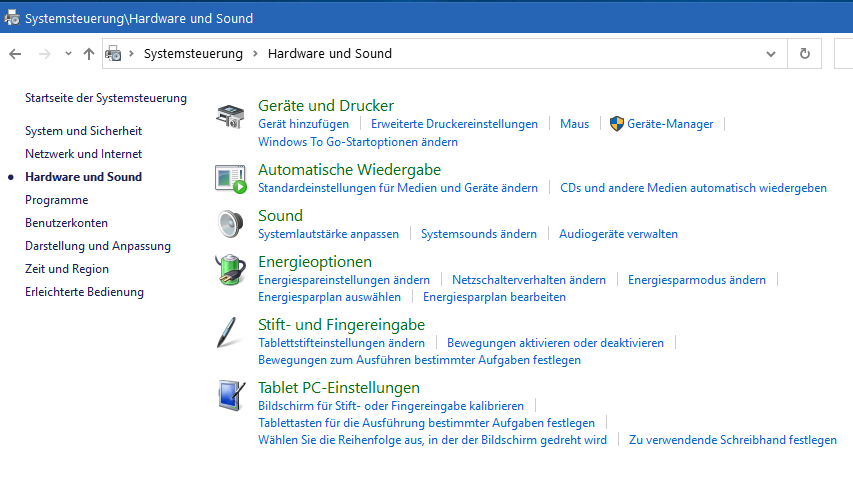Click the Sound speaker icon
Image resolution: width=853 pixels, height=493 pixels.
point(230,223)
